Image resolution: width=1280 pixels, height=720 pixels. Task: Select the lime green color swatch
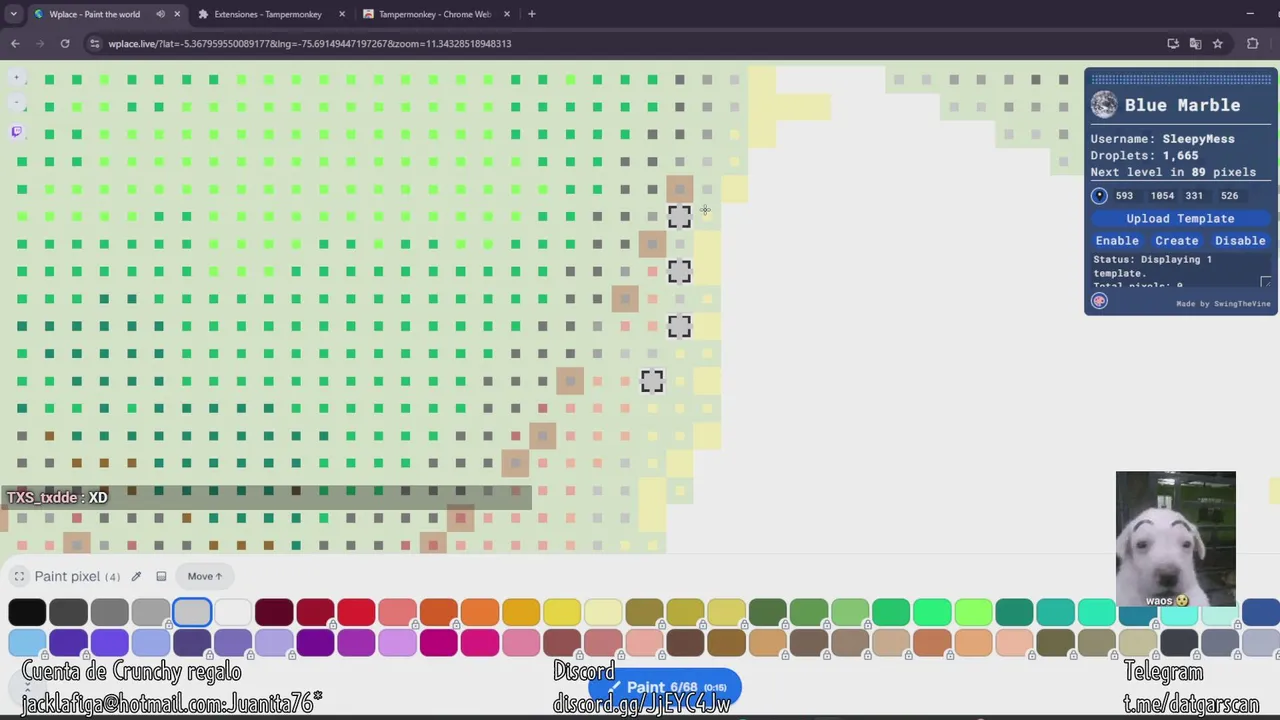972,612
